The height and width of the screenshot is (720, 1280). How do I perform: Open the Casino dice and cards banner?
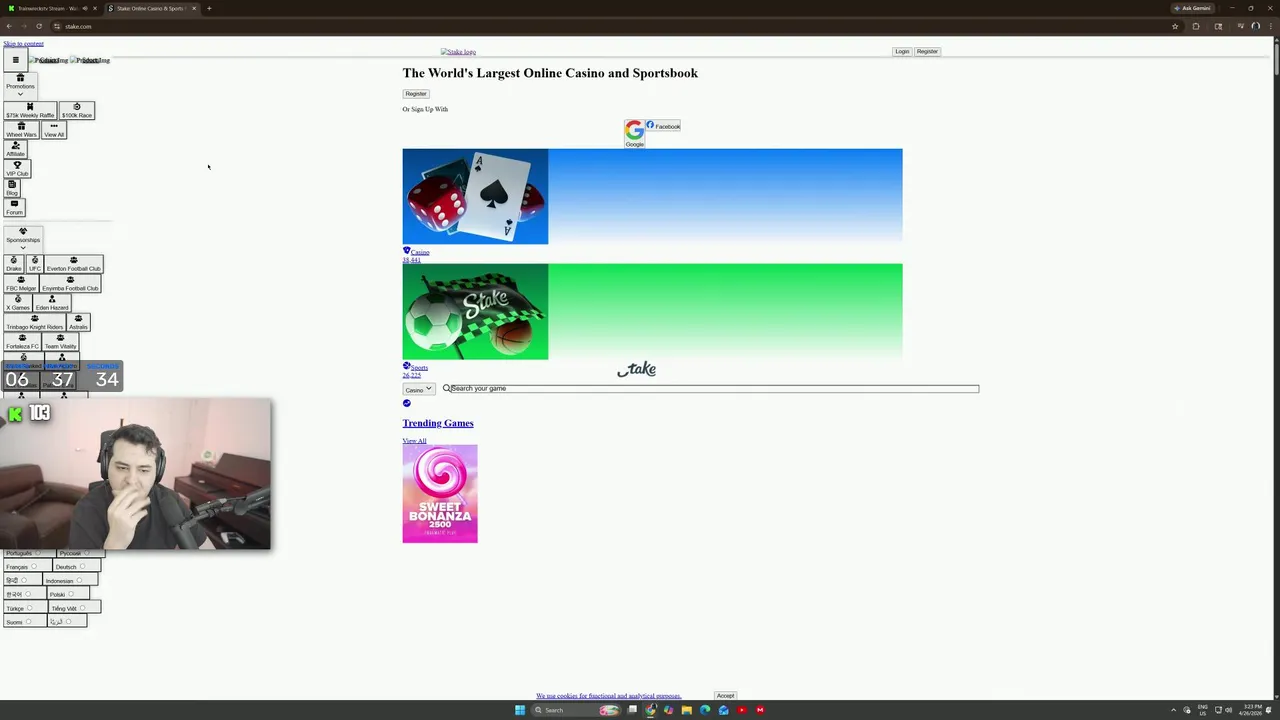[652, 196]
